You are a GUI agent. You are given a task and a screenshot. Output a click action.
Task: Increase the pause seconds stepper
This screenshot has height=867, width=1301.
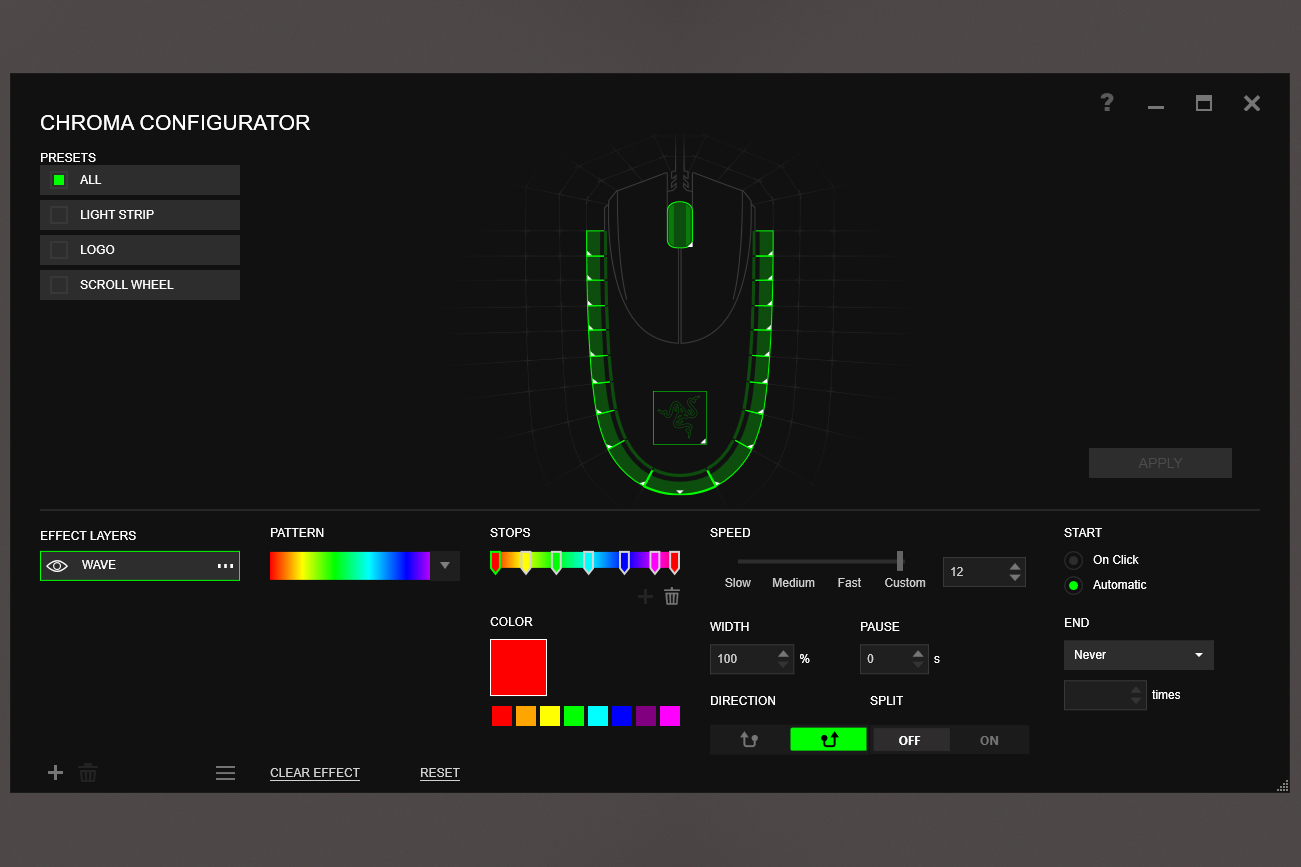919,653
